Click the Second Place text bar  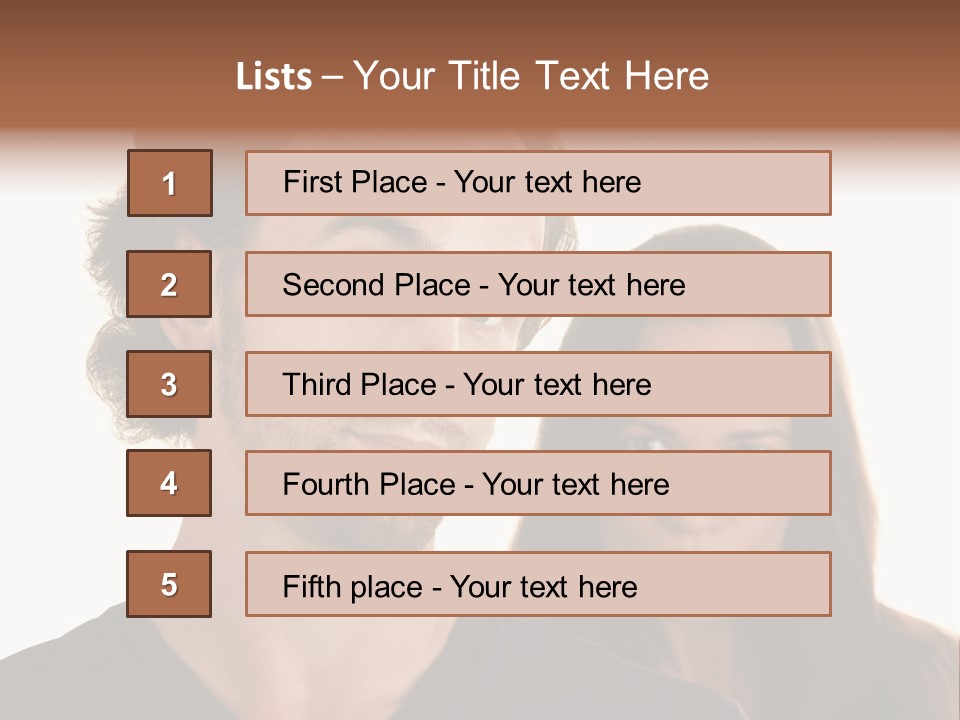pyautogui.click(x=538, y=284)
